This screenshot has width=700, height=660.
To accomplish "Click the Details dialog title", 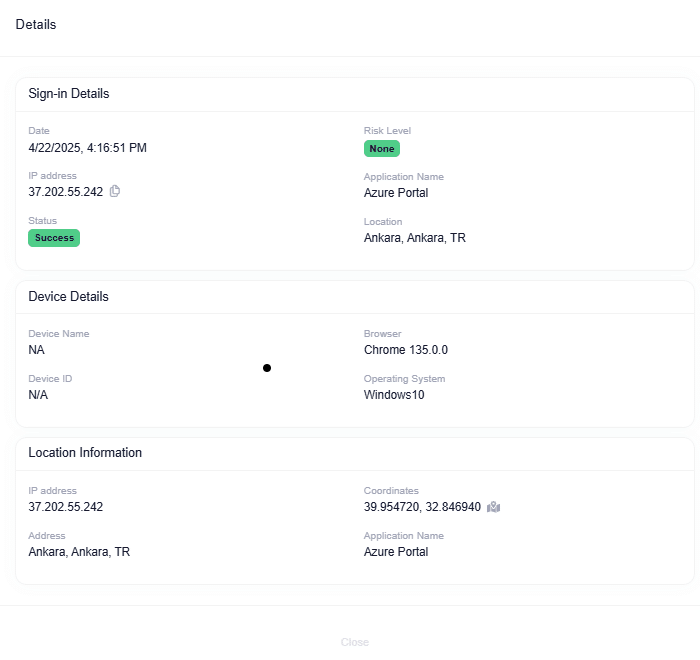I will 36,24.
